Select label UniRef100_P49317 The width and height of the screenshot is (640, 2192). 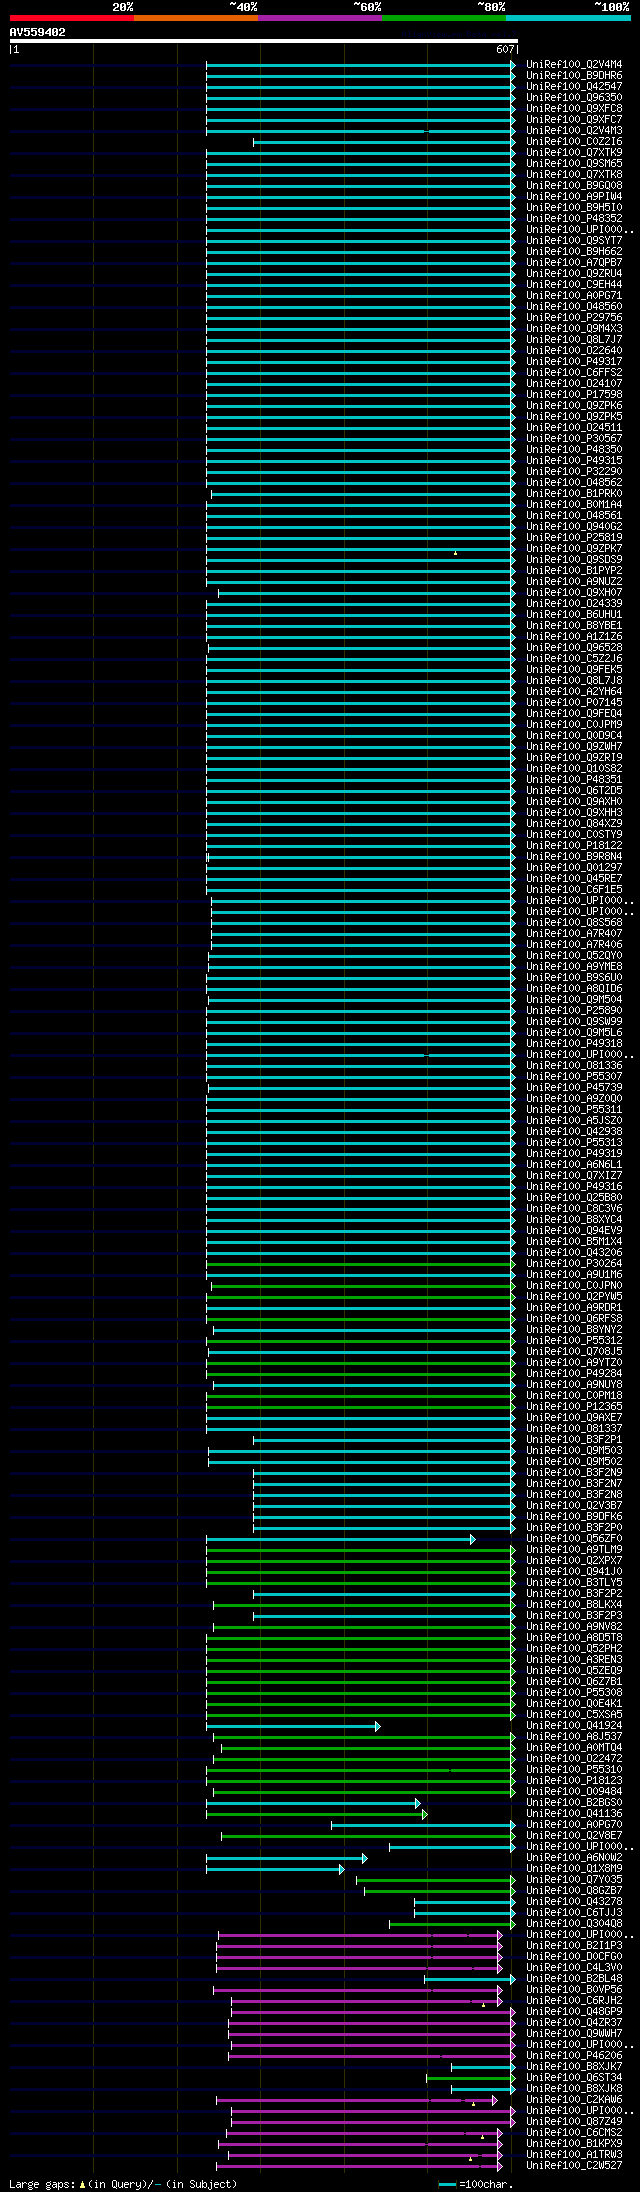574,361
